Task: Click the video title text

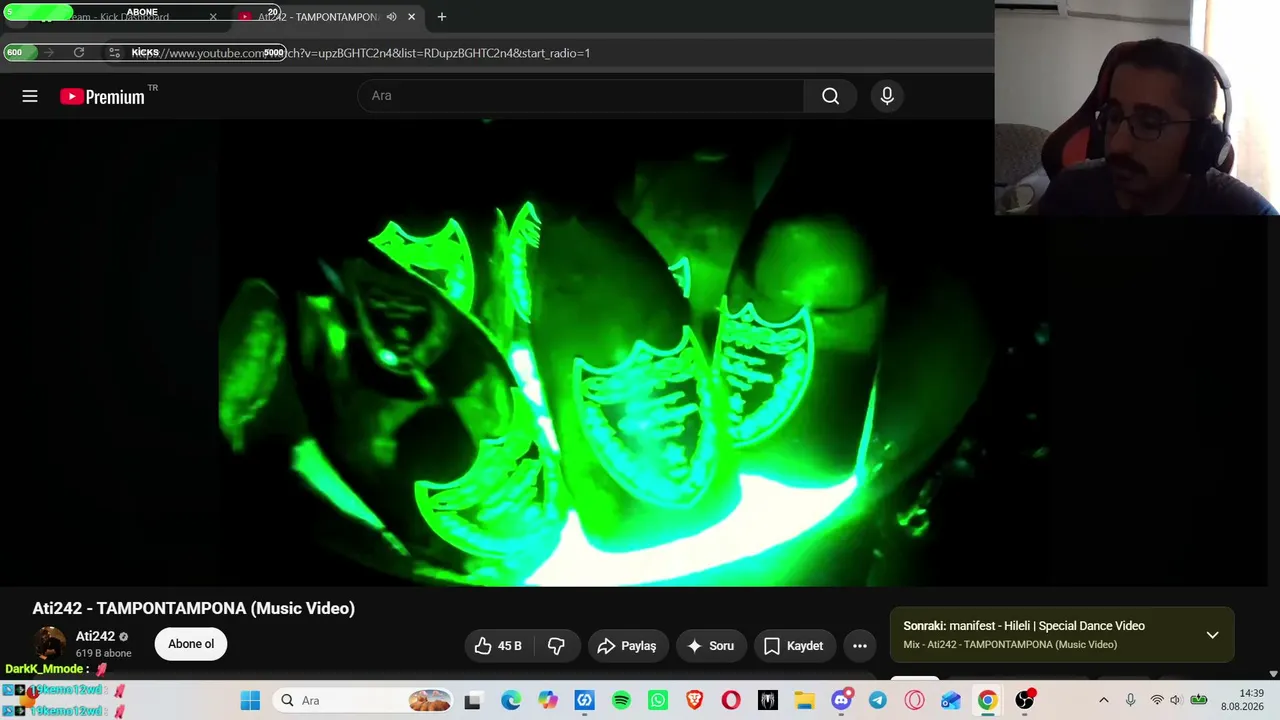Action: coord(194,608)
